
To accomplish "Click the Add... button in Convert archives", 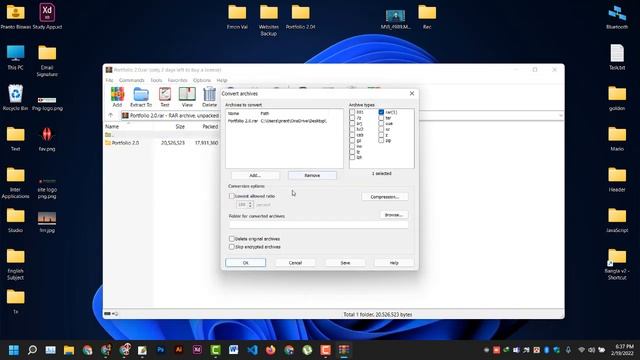I will (255, 176).
